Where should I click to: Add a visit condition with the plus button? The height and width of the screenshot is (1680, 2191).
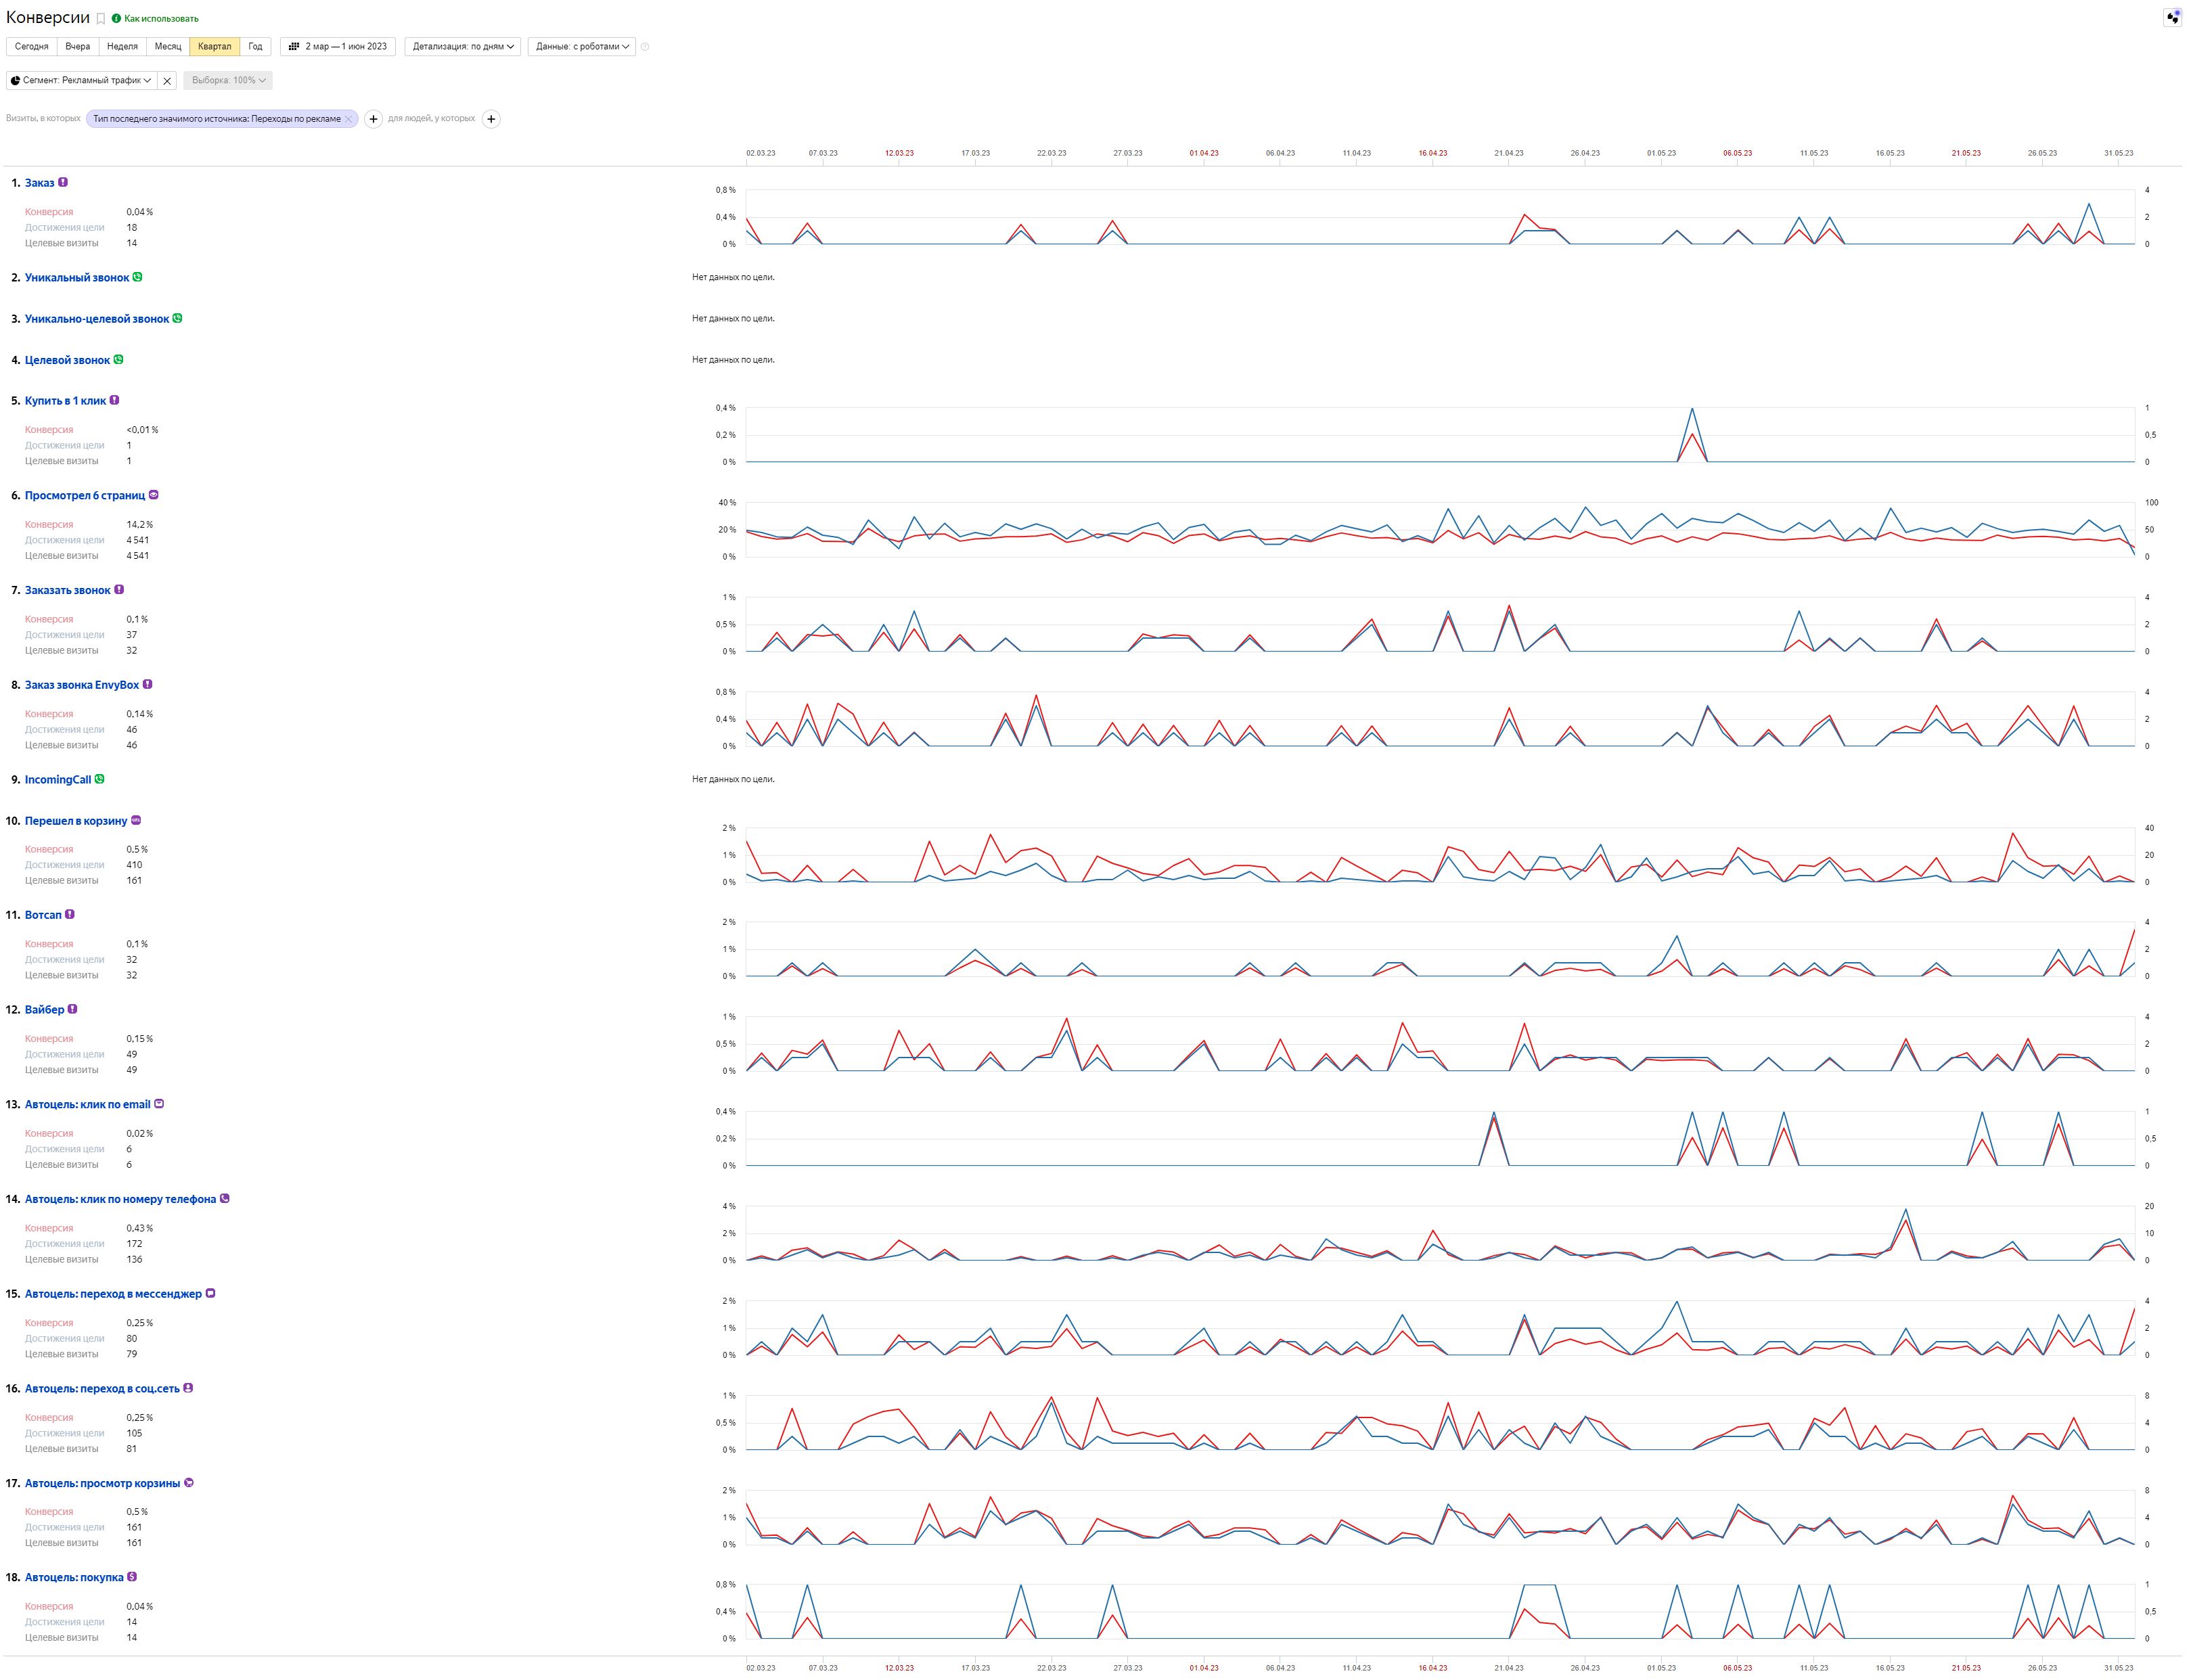[373, 119]
